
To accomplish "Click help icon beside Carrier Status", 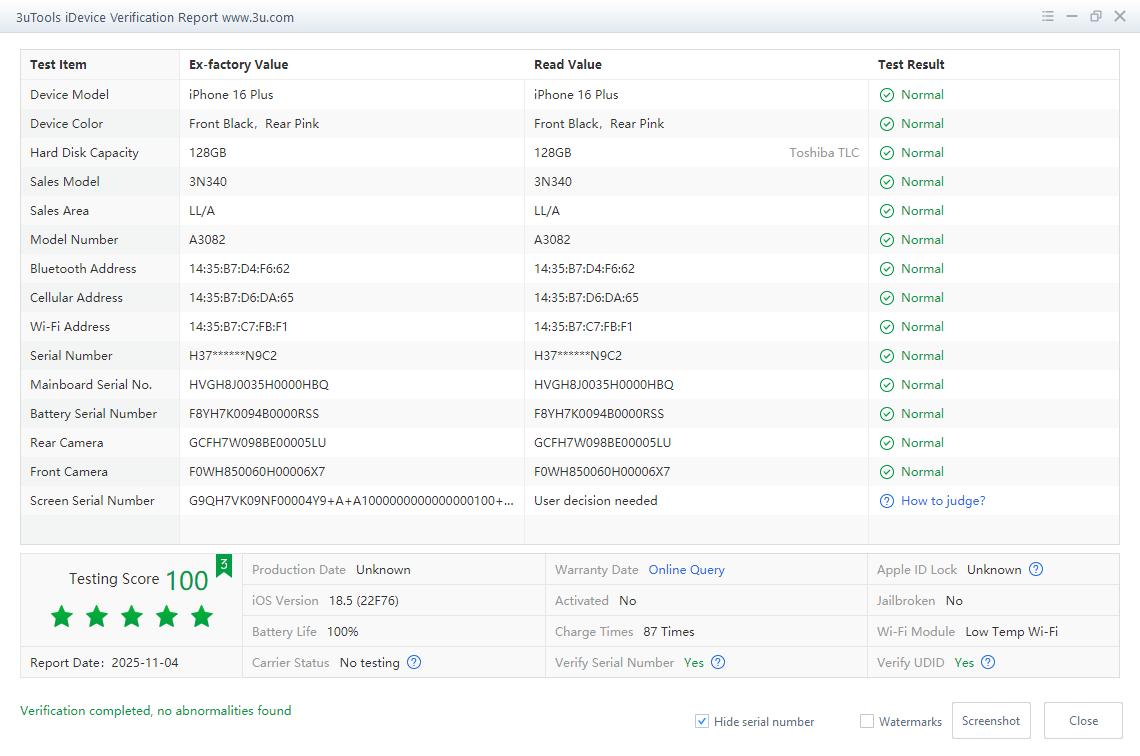I will [414, 662].
